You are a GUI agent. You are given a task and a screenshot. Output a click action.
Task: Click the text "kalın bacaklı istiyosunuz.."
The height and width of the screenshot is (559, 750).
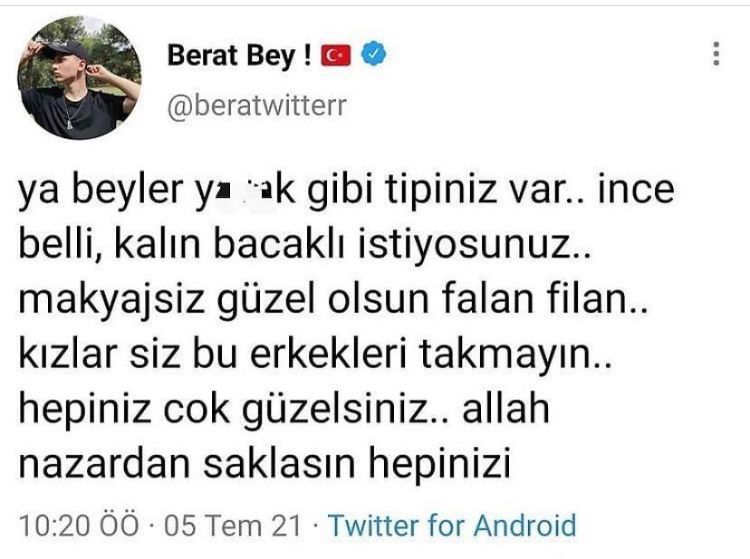pyautogui.click(x=353, y=246)
